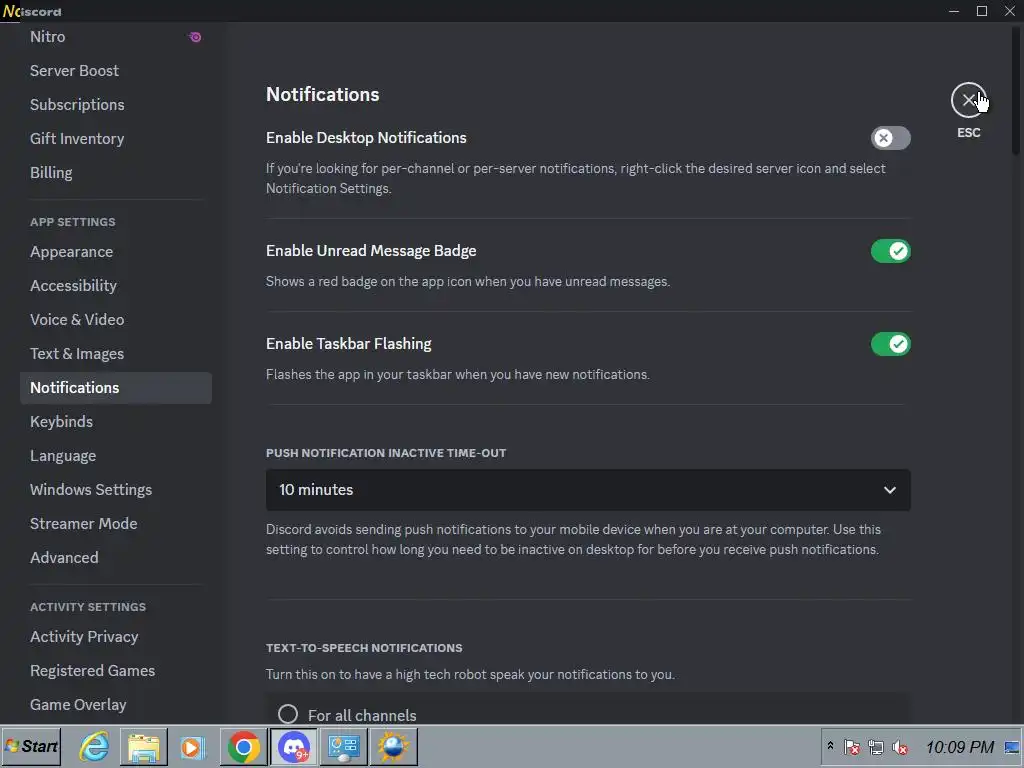Viewport: 1024px width, 768px height.
Task: Open the 10 minutes time-out dropdown
Action: click(x=588, y=490)
